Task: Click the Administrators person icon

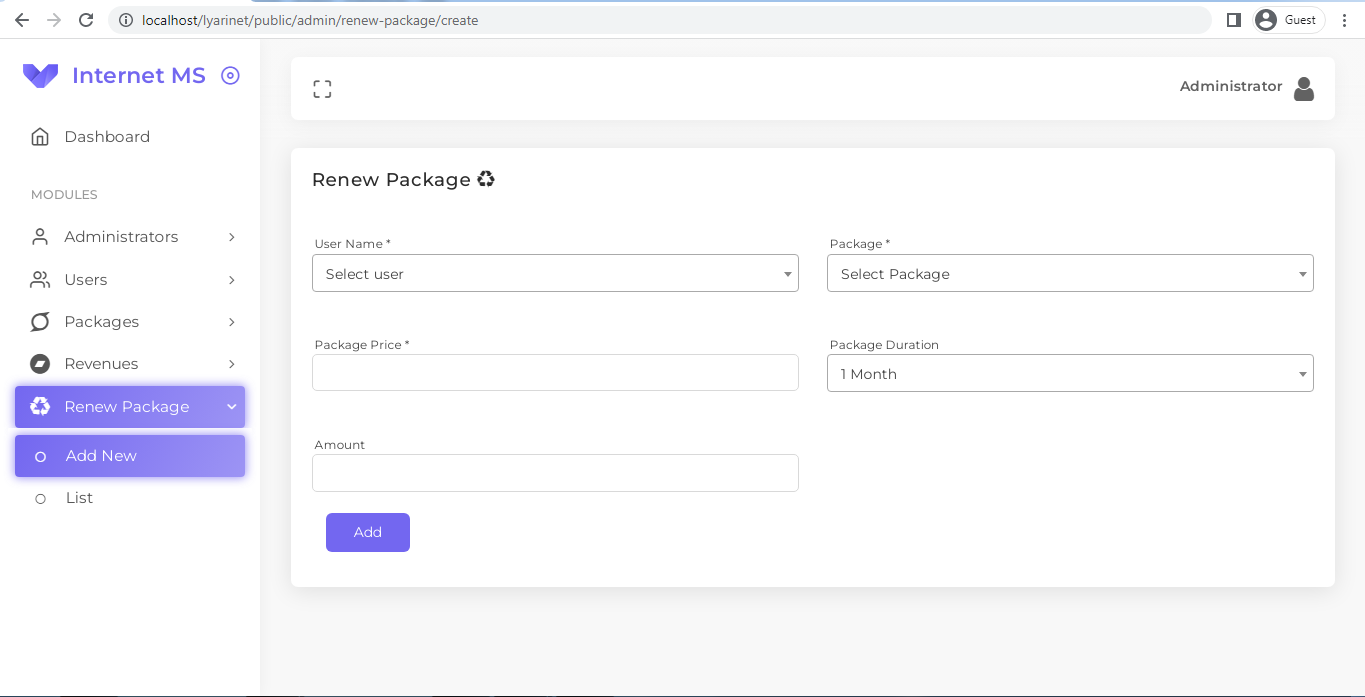Action: pyautogui.click(x=39, y=236)
